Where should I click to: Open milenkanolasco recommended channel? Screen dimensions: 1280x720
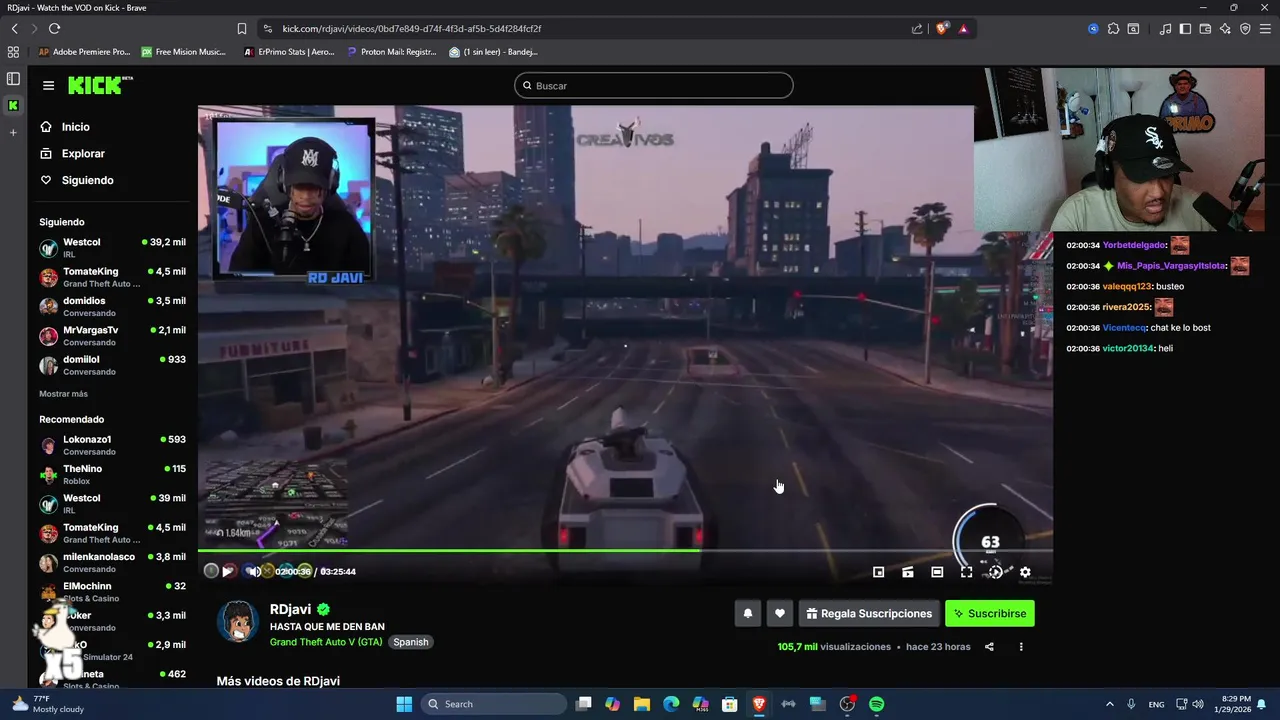[112, 562]
